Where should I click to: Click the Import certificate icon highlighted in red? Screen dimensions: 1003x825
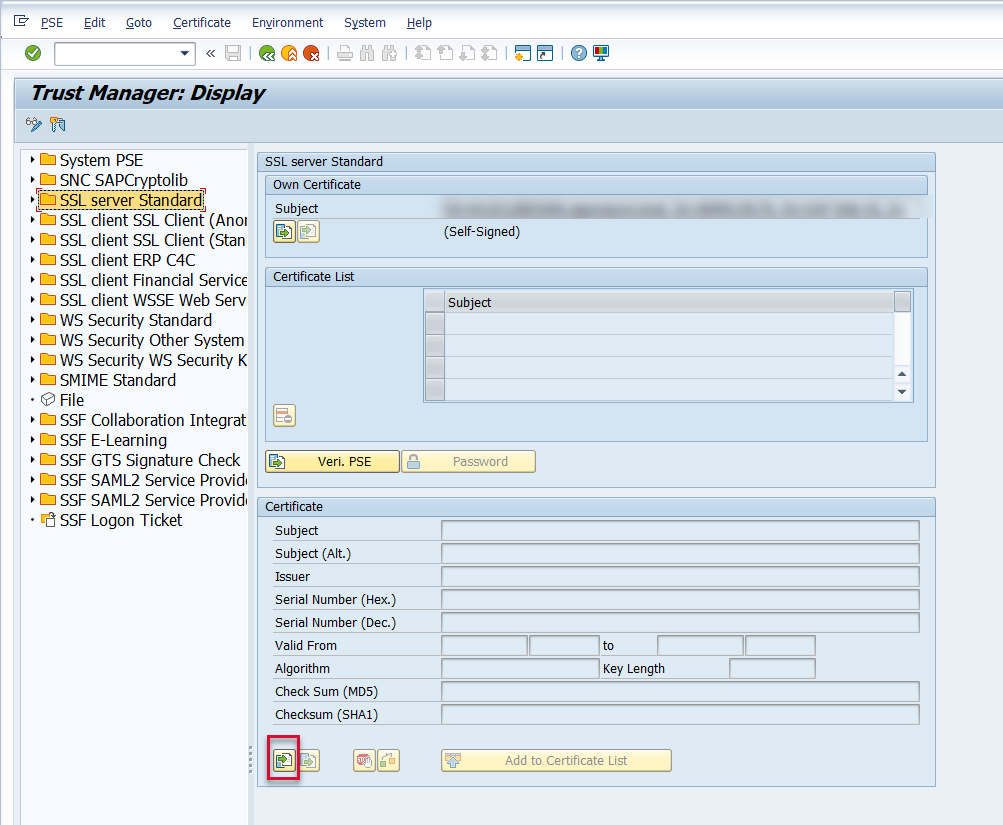pos(284,761)
